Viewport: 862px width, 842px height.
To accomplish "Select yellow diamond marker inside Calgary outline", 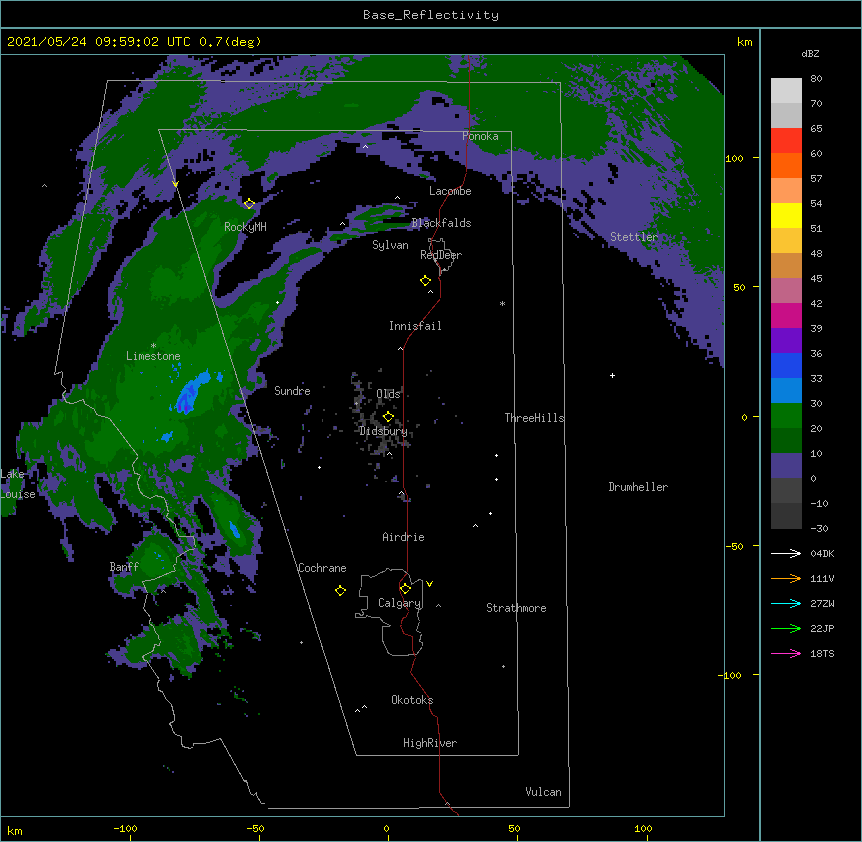I will pos(405,589).
